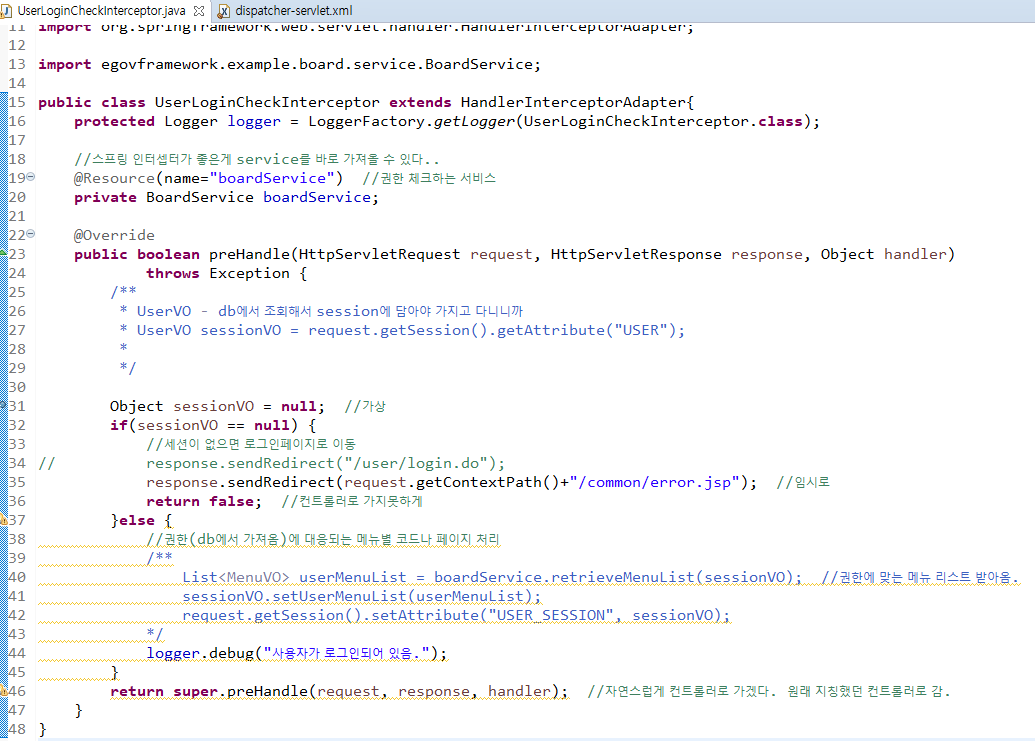Click 'HttpServletResponse' type on line 23

636,254
